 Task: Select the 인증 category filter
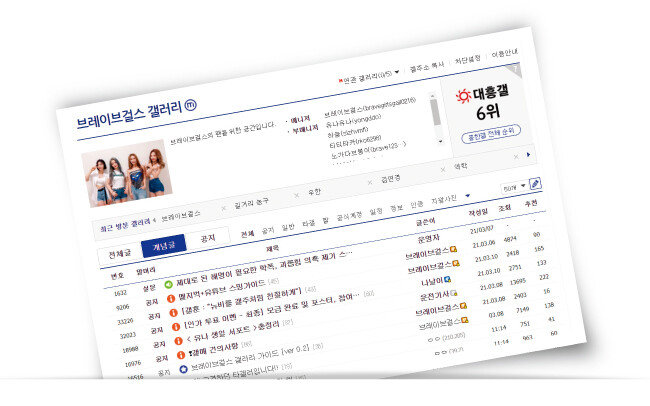[417, 204]
